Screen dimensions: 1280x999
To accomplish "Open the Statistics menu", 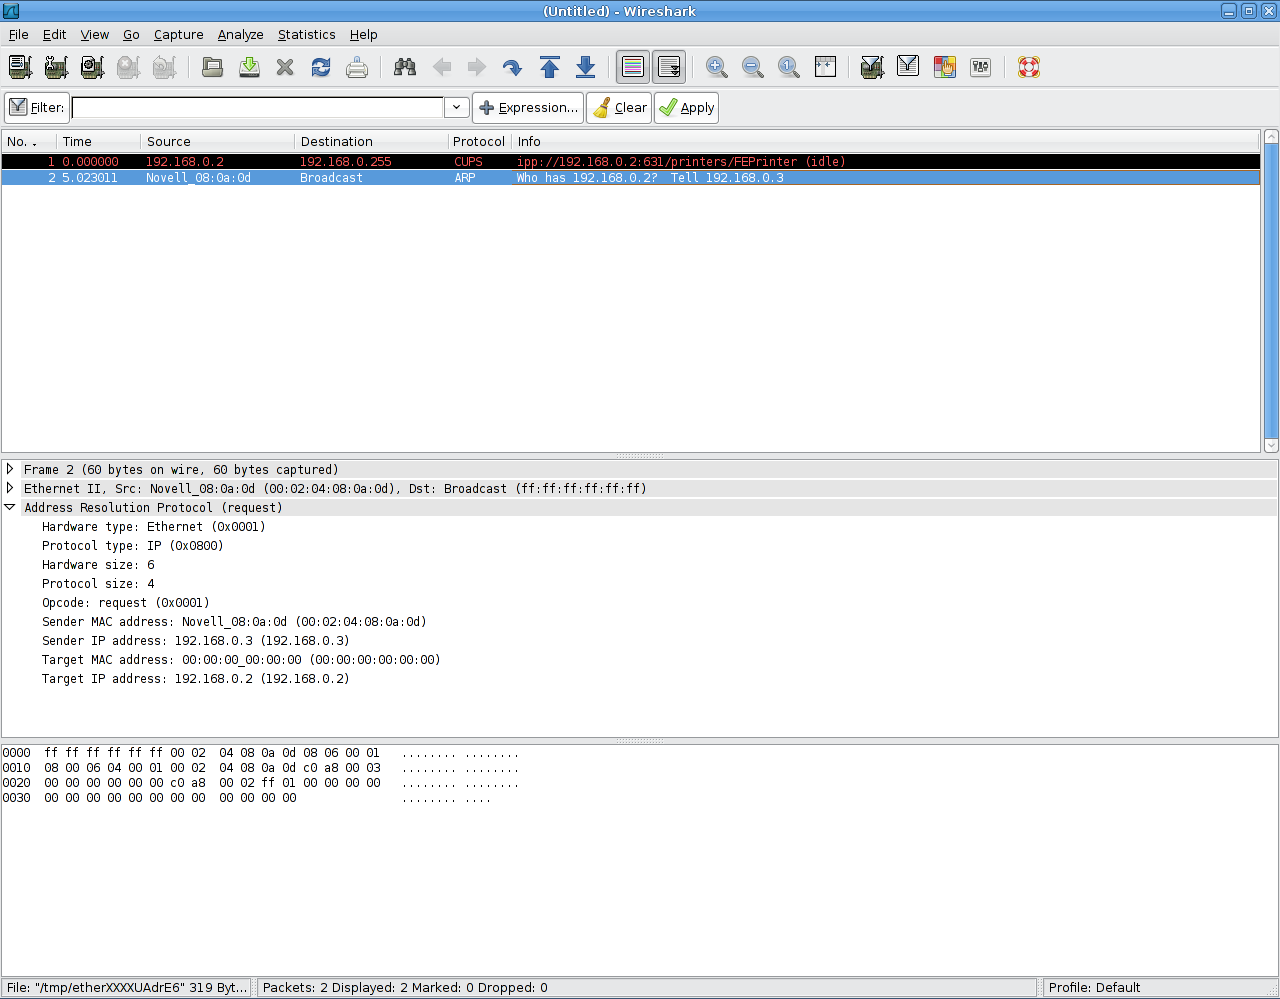I will click(307, 34).
